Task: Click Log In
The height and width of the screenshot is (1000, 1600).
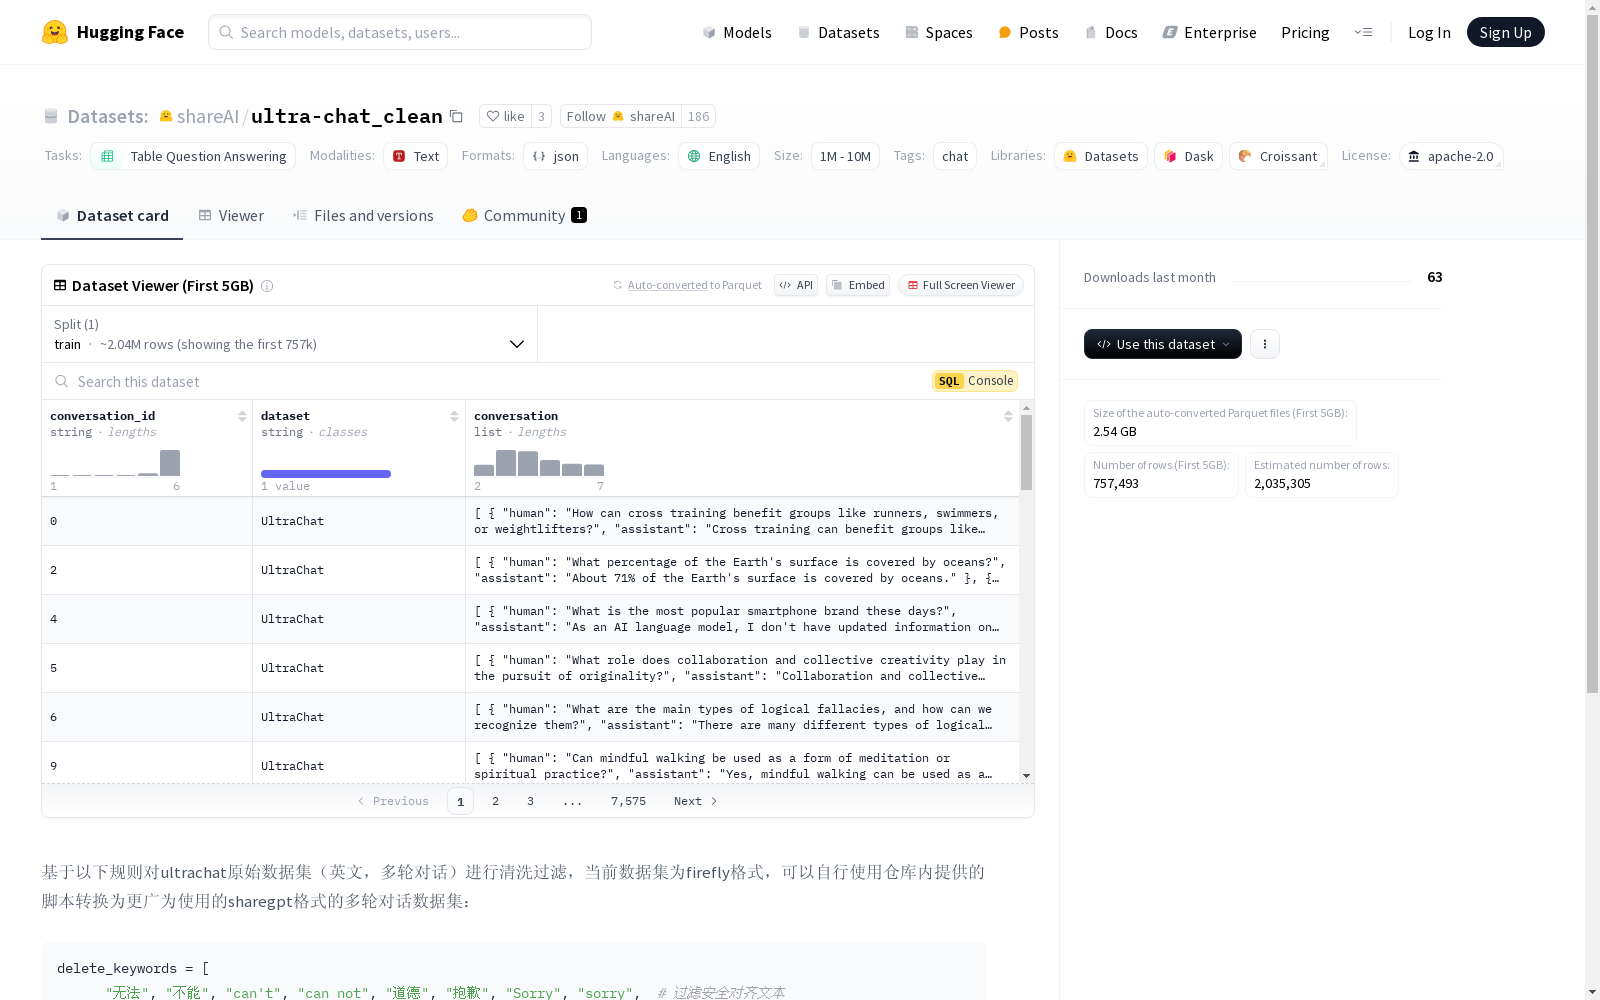Action: pos(1429,32)
